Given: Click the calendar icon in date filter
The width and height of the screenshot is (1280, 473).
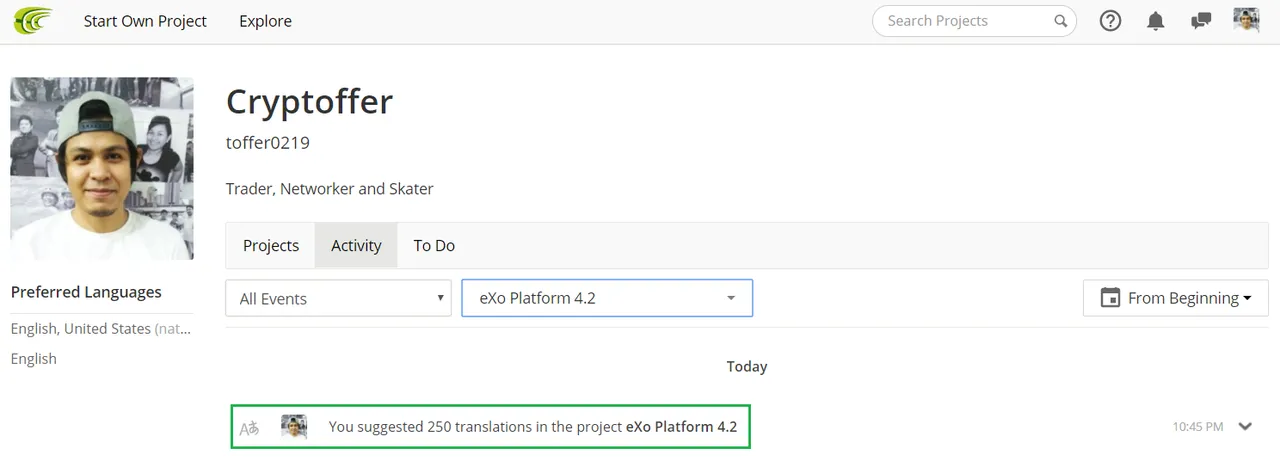Looking at the screenshot, I should coord(1109,298).
